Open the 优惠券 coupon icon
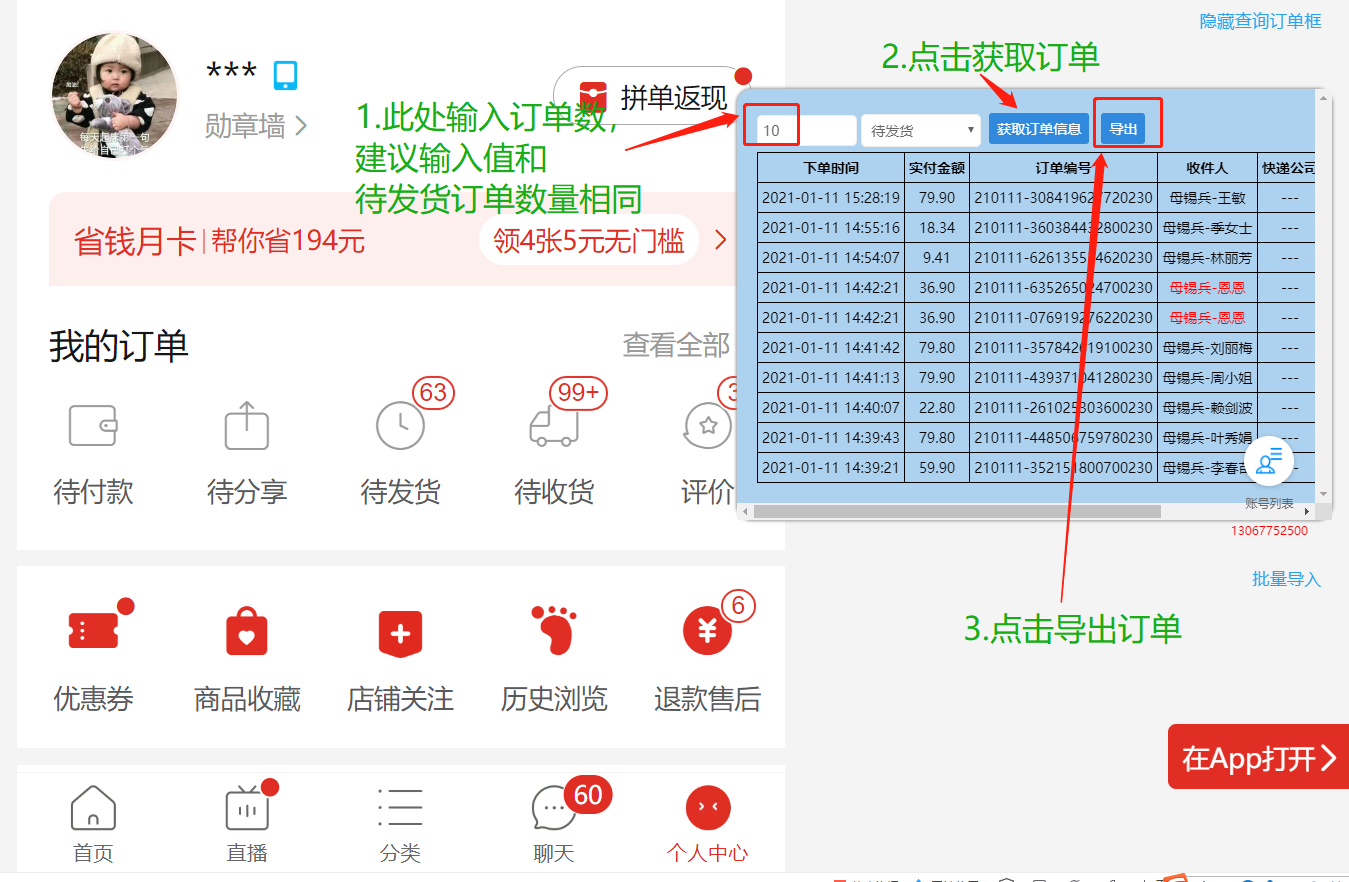This screenshot has width=1349, height=882. point(93,630)
